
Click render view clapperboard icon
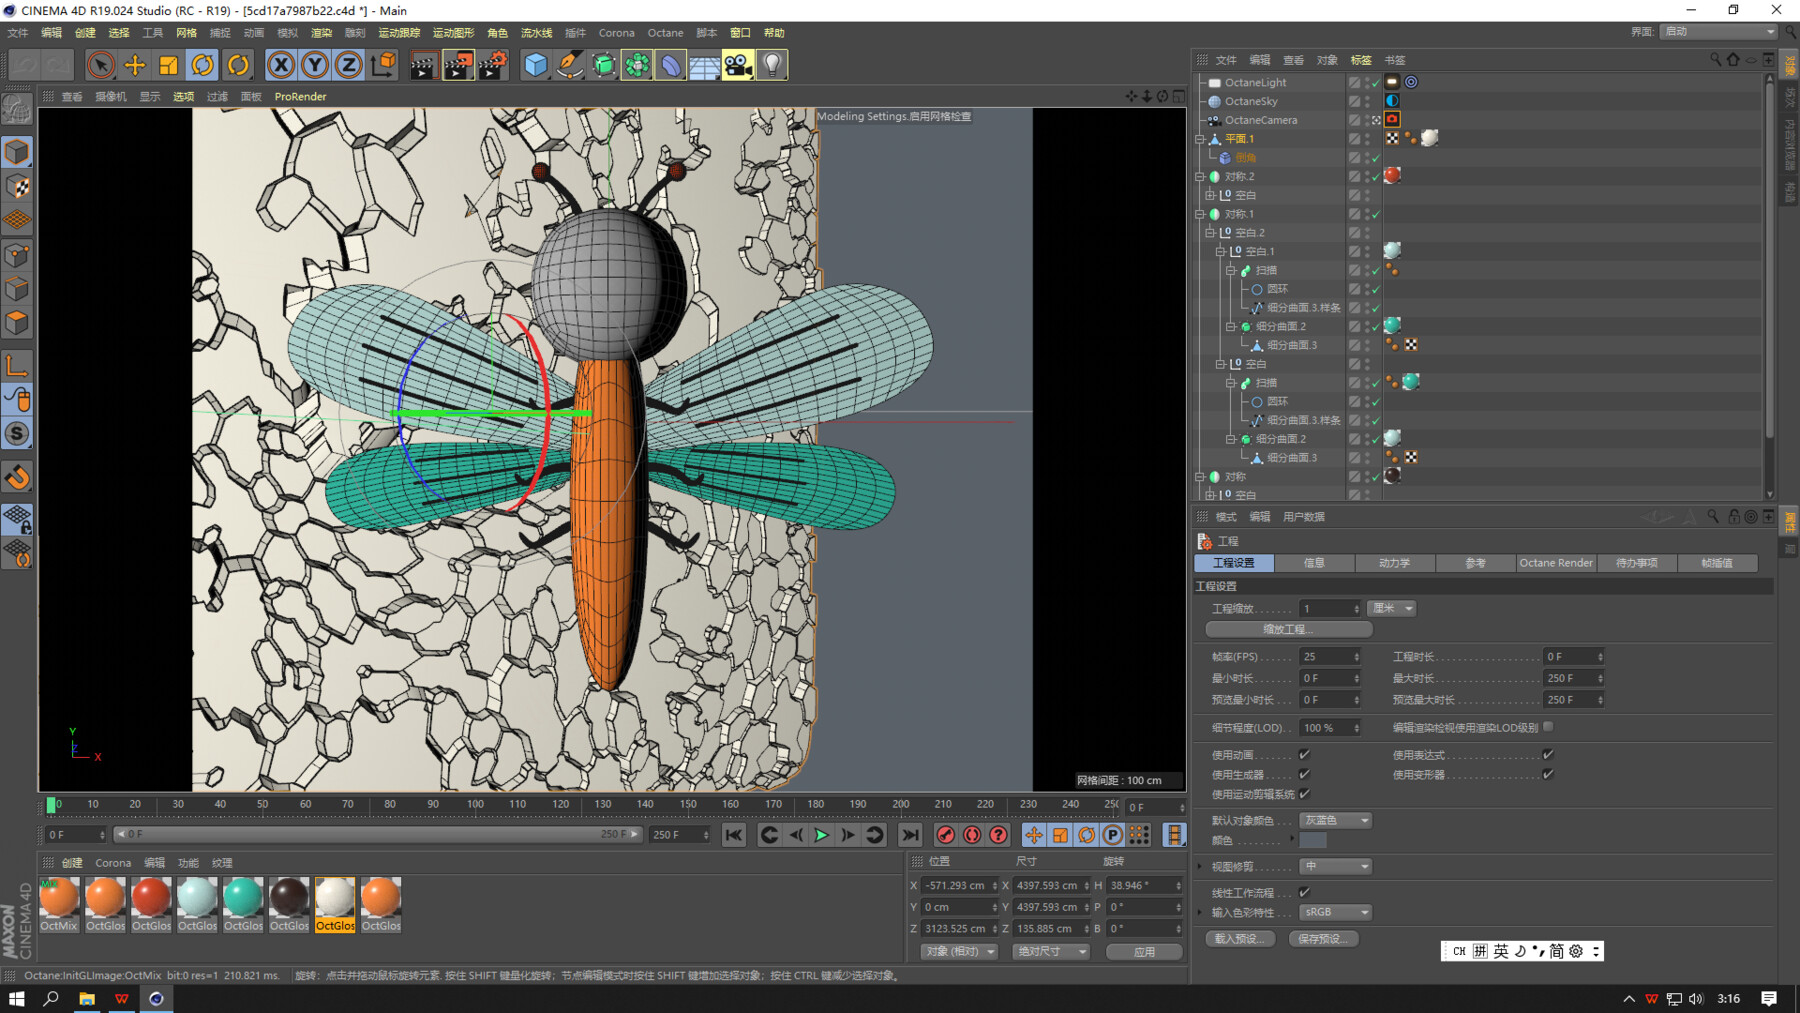423,65
